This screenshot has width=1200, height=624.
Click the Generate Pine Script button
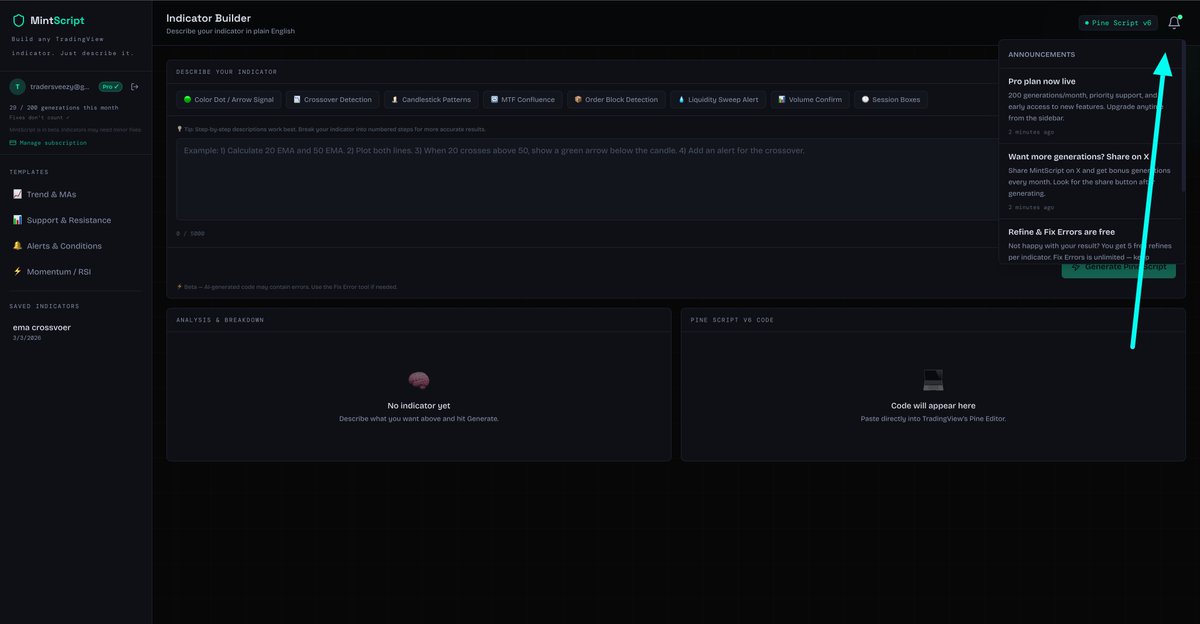coord(1118,266)
